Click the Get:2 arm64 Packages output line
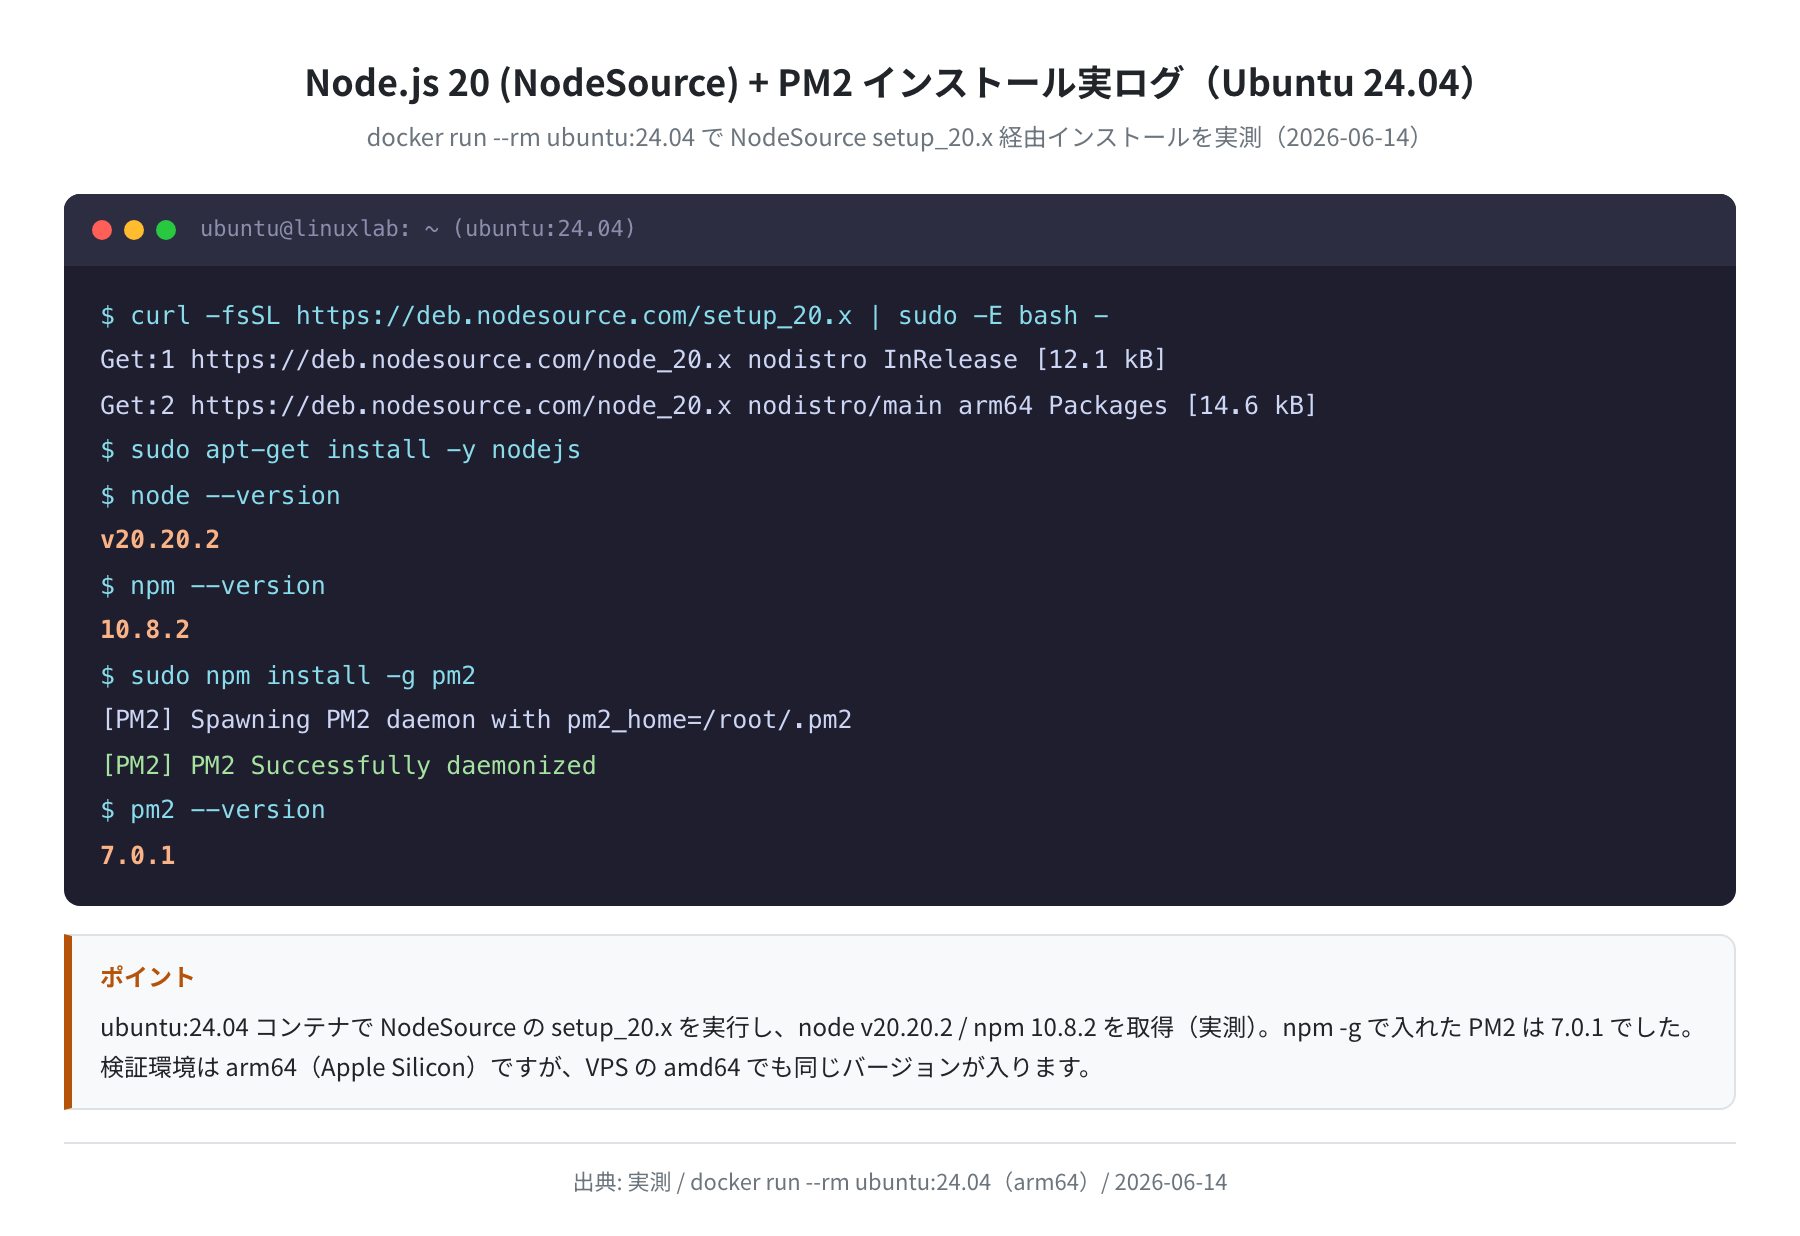1800x1236 pixels. [708, 406]
